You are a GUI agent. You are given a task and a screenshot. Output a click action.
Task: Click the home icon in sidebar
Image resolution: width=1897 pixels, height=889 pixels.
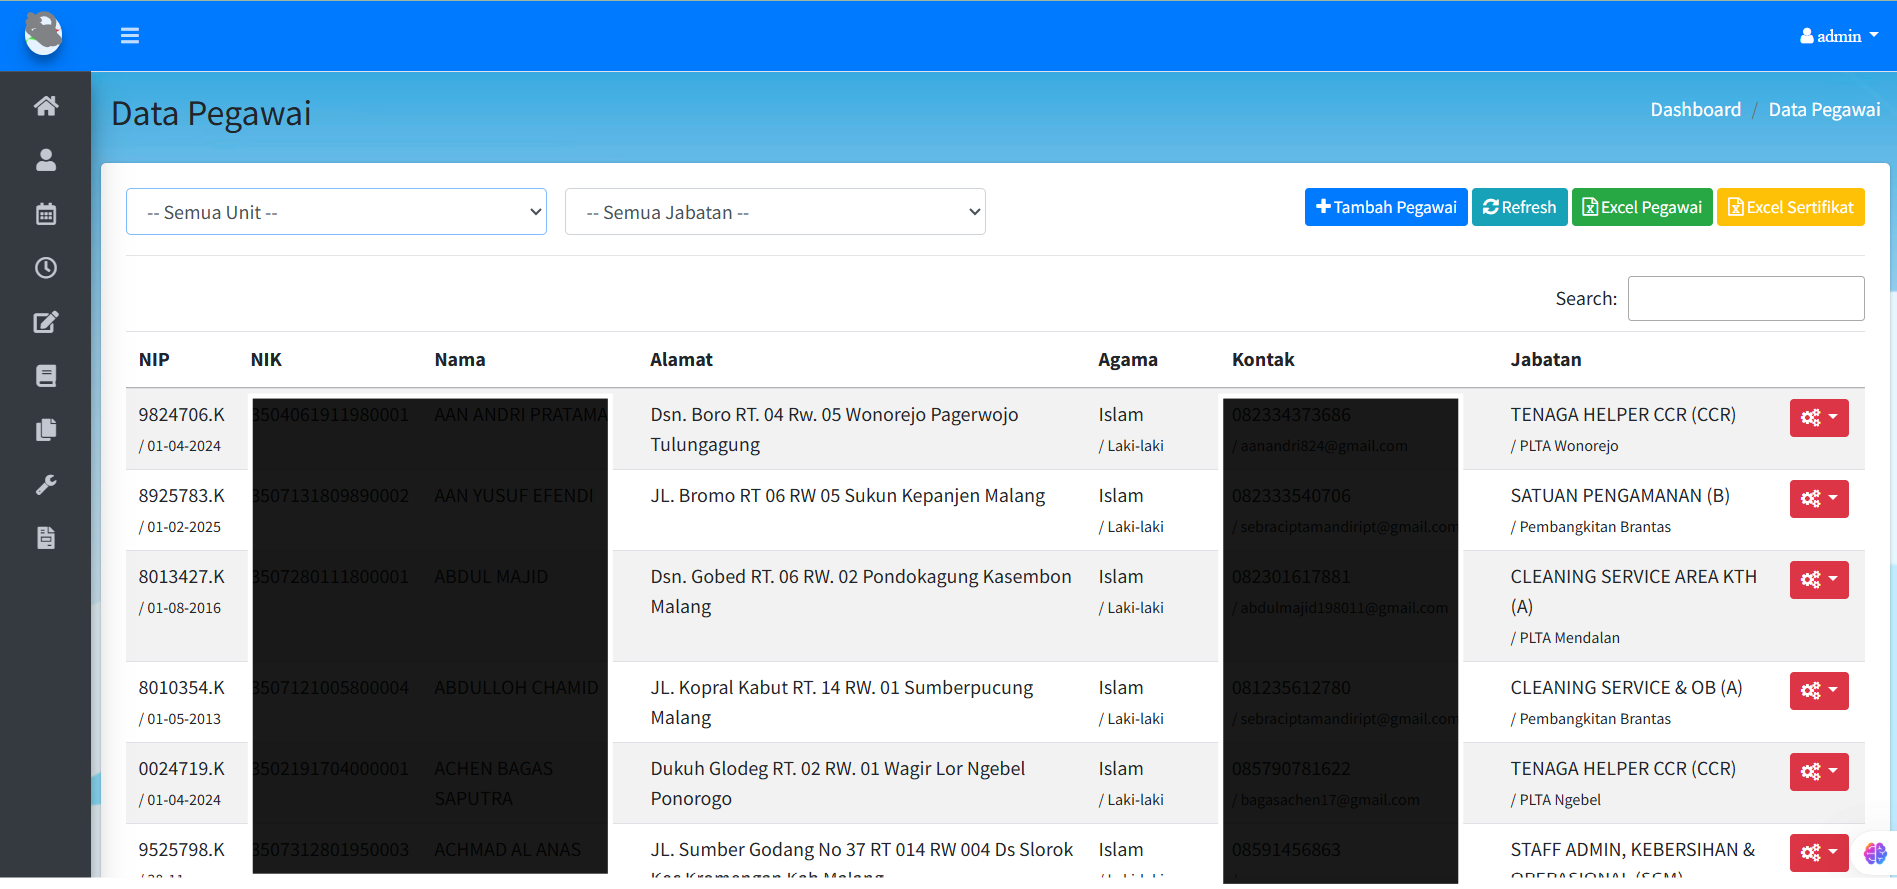(x=46, y=106)
